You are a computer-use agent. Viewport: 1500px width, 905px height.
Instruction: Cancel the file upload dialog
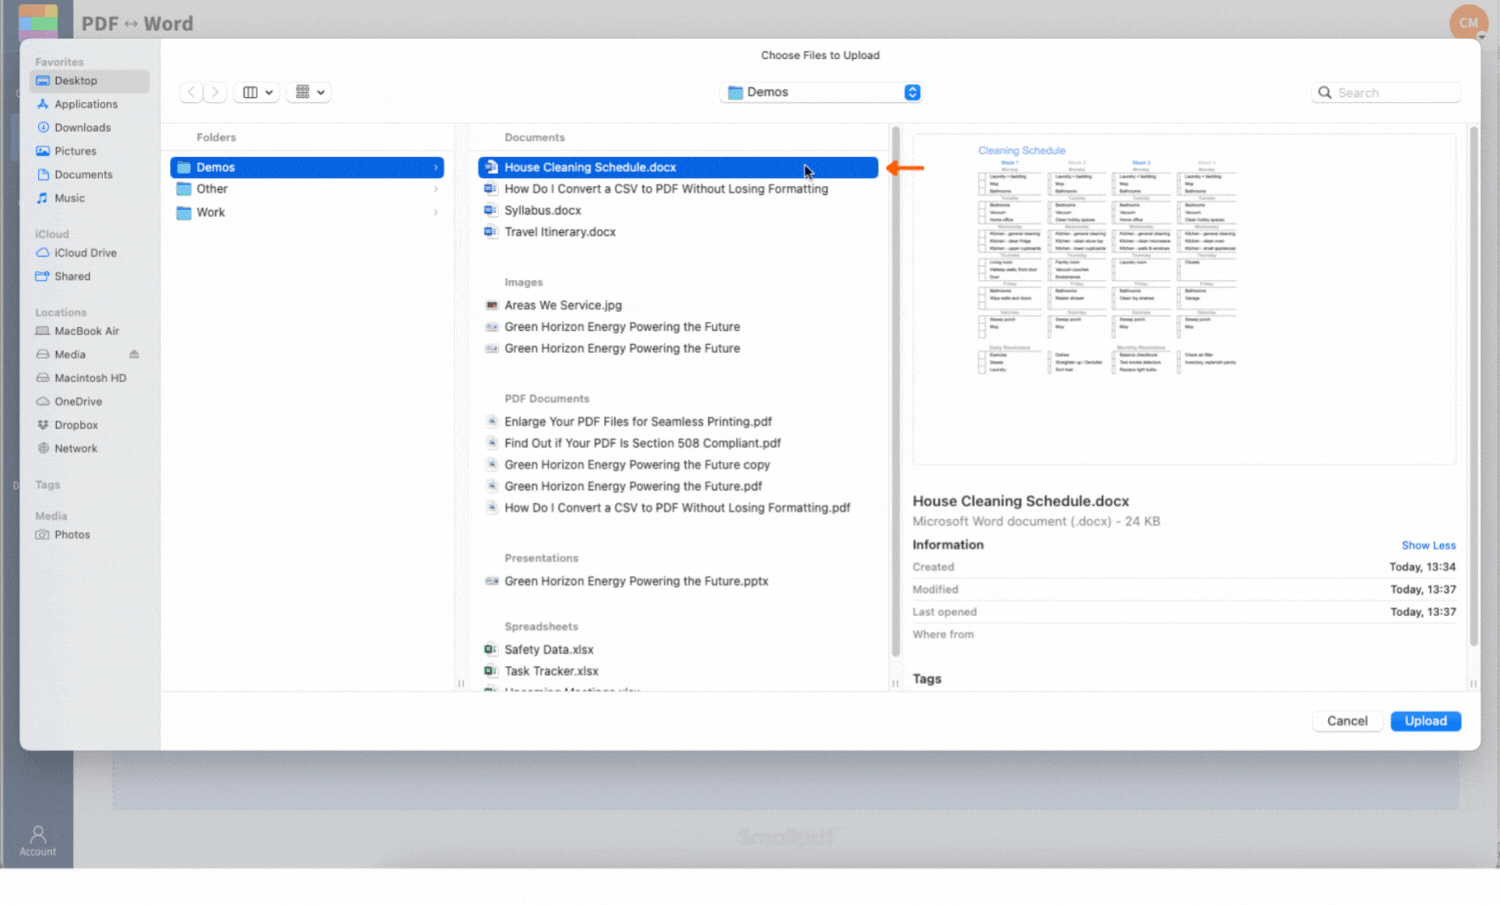(1347, 720)
